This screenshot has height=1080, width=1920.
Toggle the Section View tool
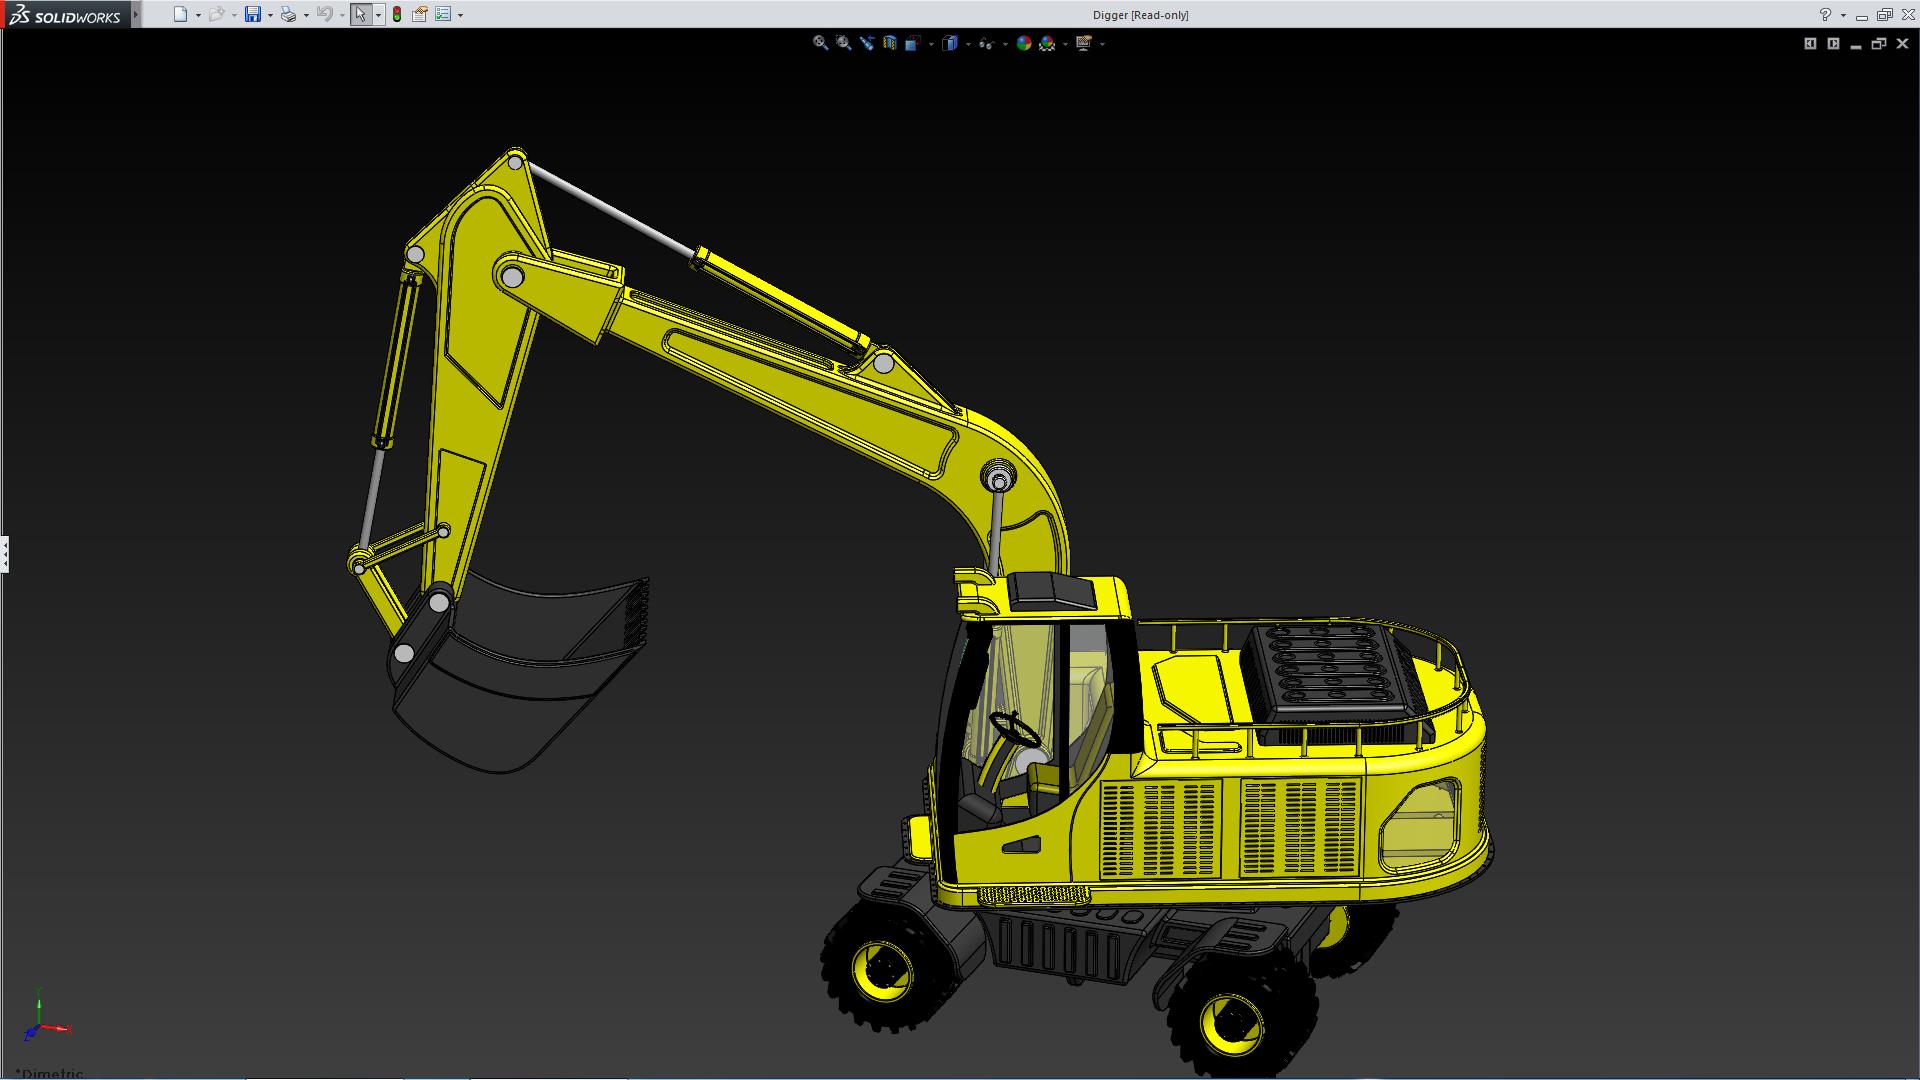click(x=889, y=43)
